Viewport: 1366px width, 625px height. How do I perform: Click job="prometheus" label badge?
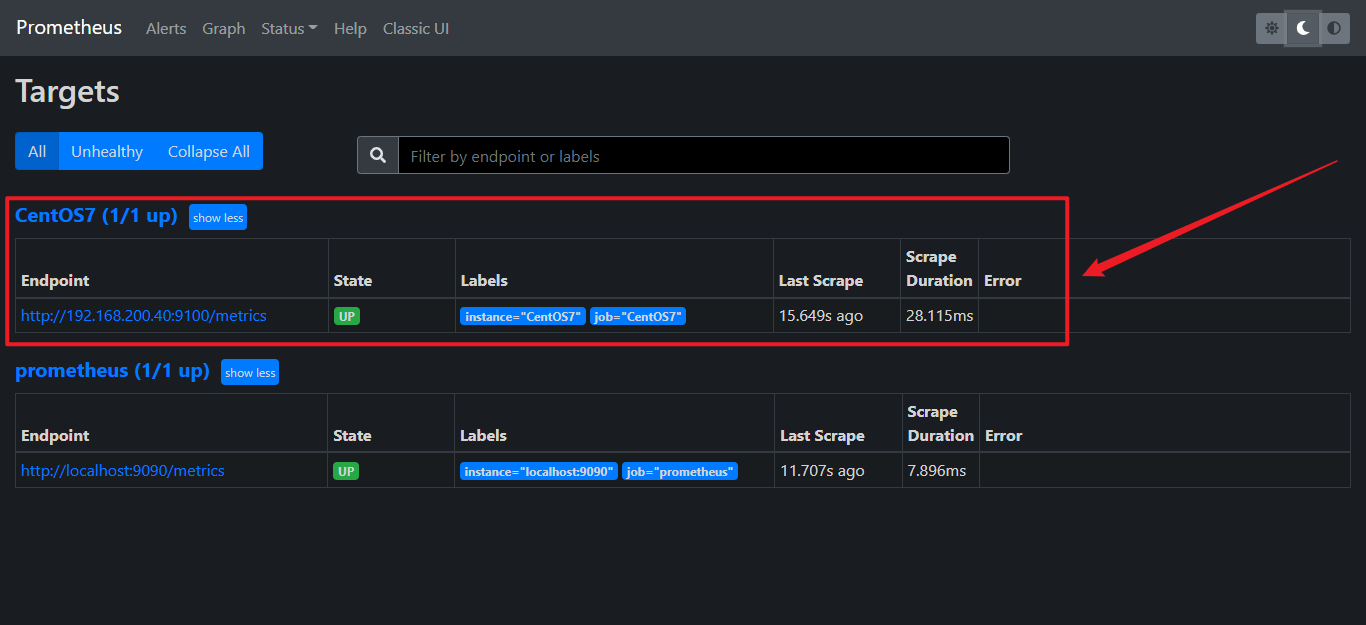(x=680, y=471)
